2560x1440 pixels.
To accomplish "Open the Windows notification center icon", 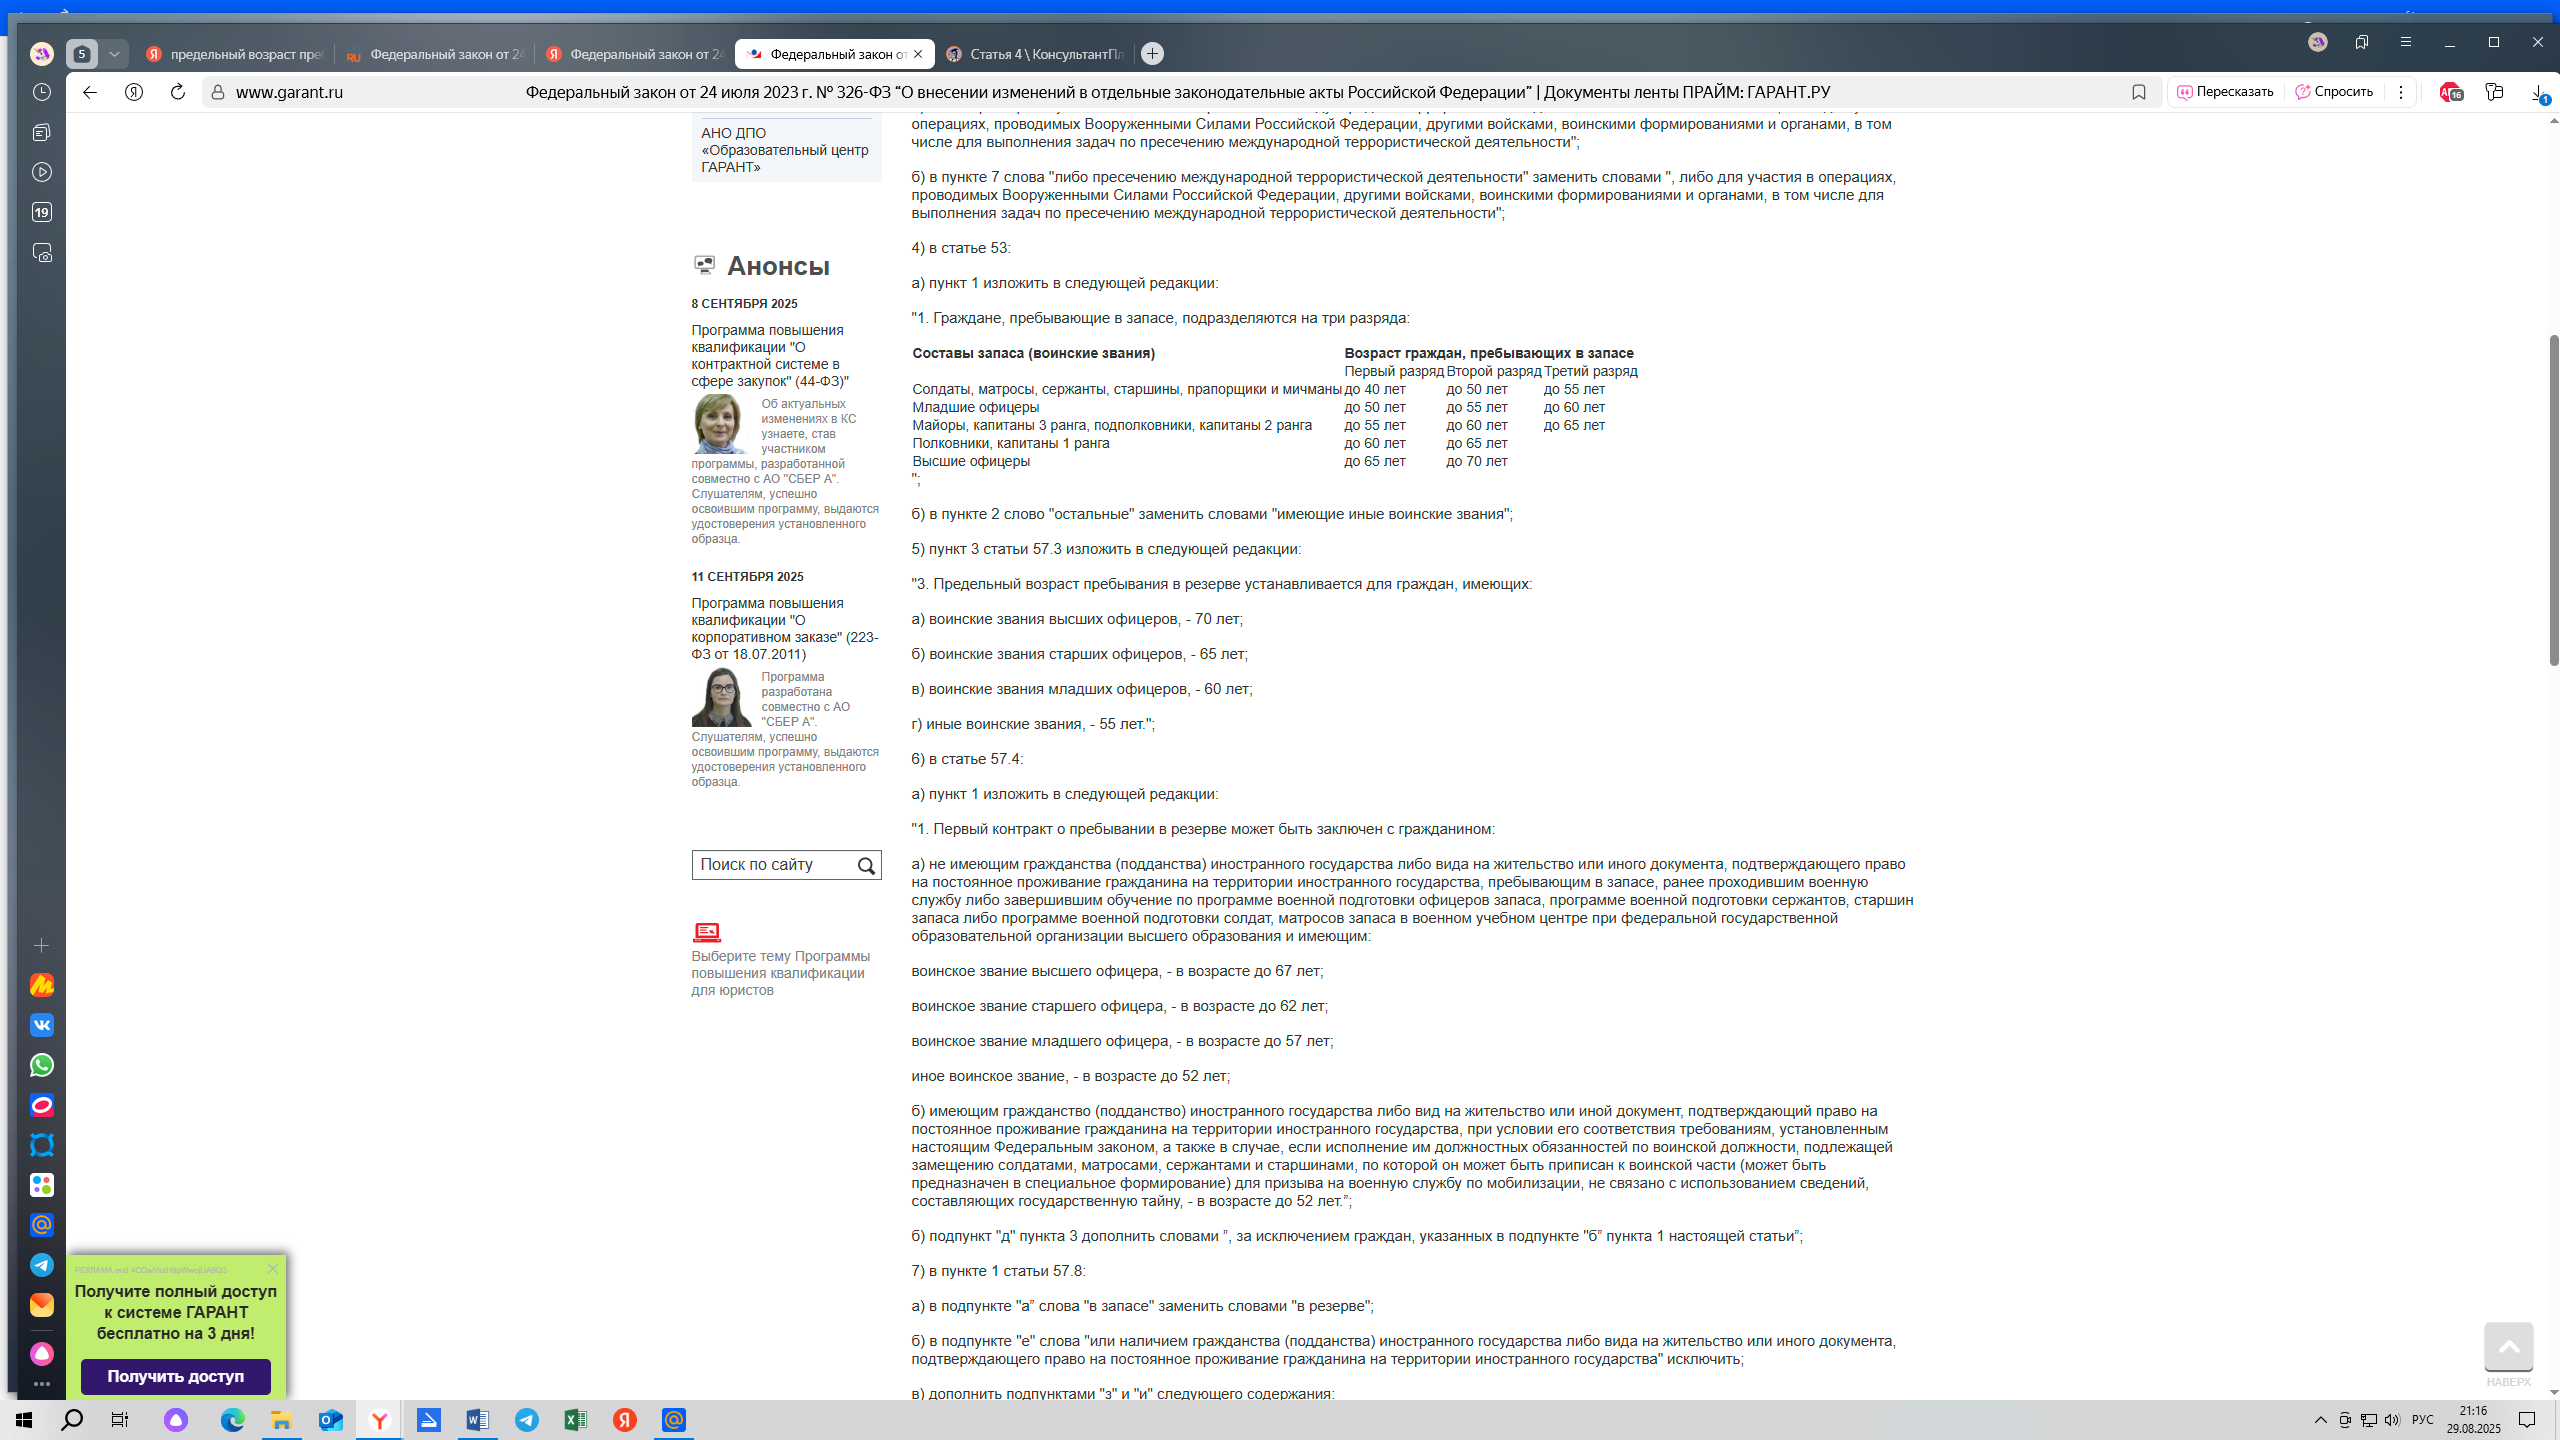I will [2527, 1420].
